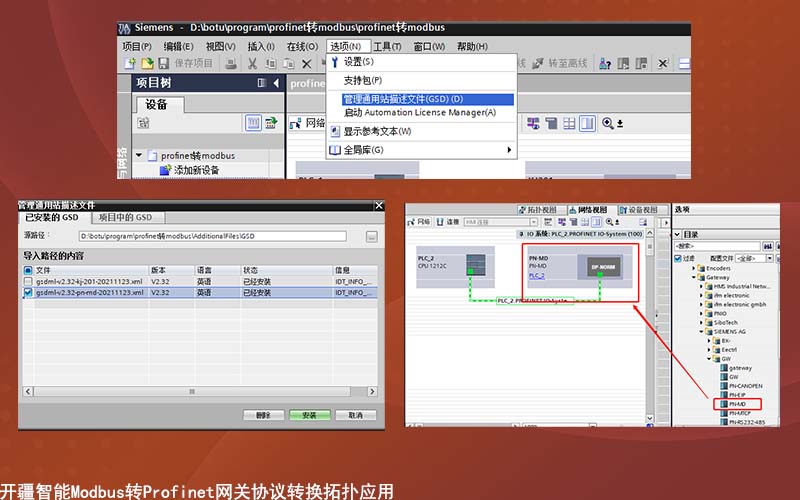
Task: Uncheck the gsdml-v2.32-pn-md file checkbox
Action: pos(28,292)
